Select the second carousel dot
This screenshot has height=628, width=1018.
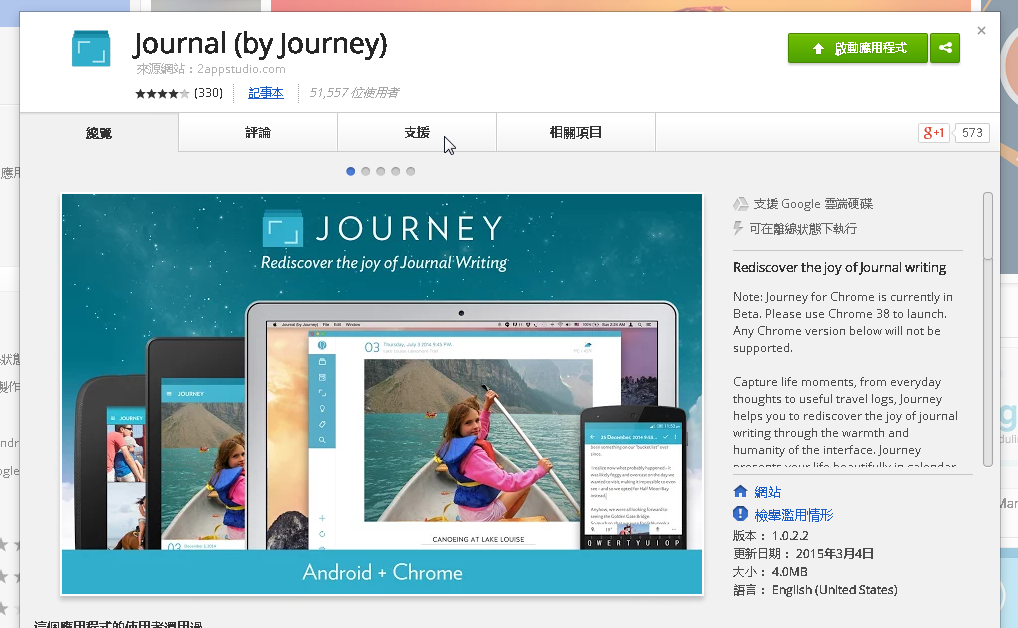[x=366, y=171]
